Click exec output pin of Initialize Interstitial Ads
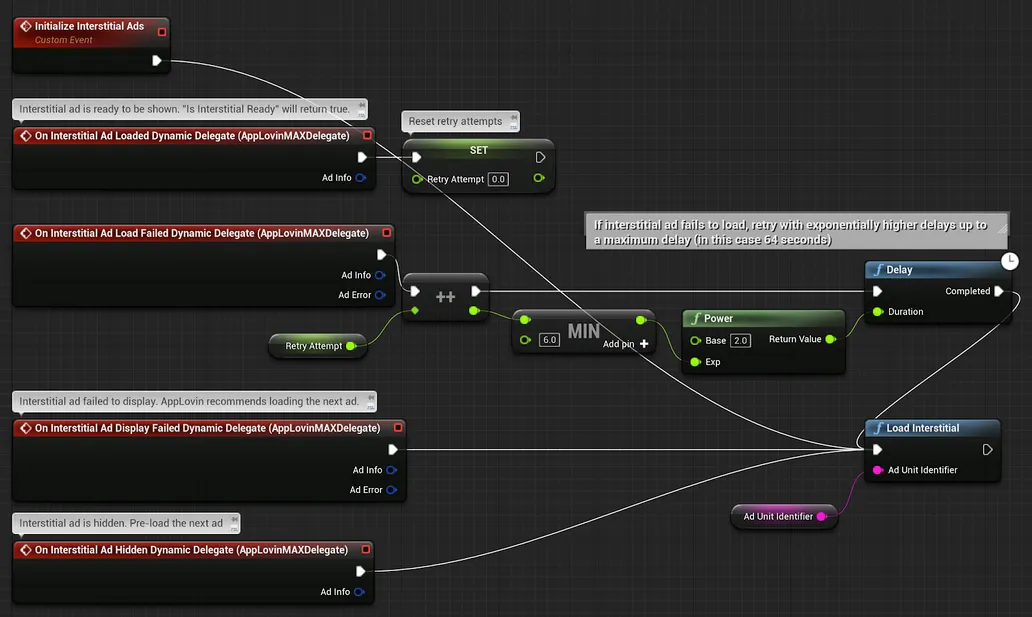This screenshot has width=1032, height=617. pyautogui.click(x=157, y=61)
